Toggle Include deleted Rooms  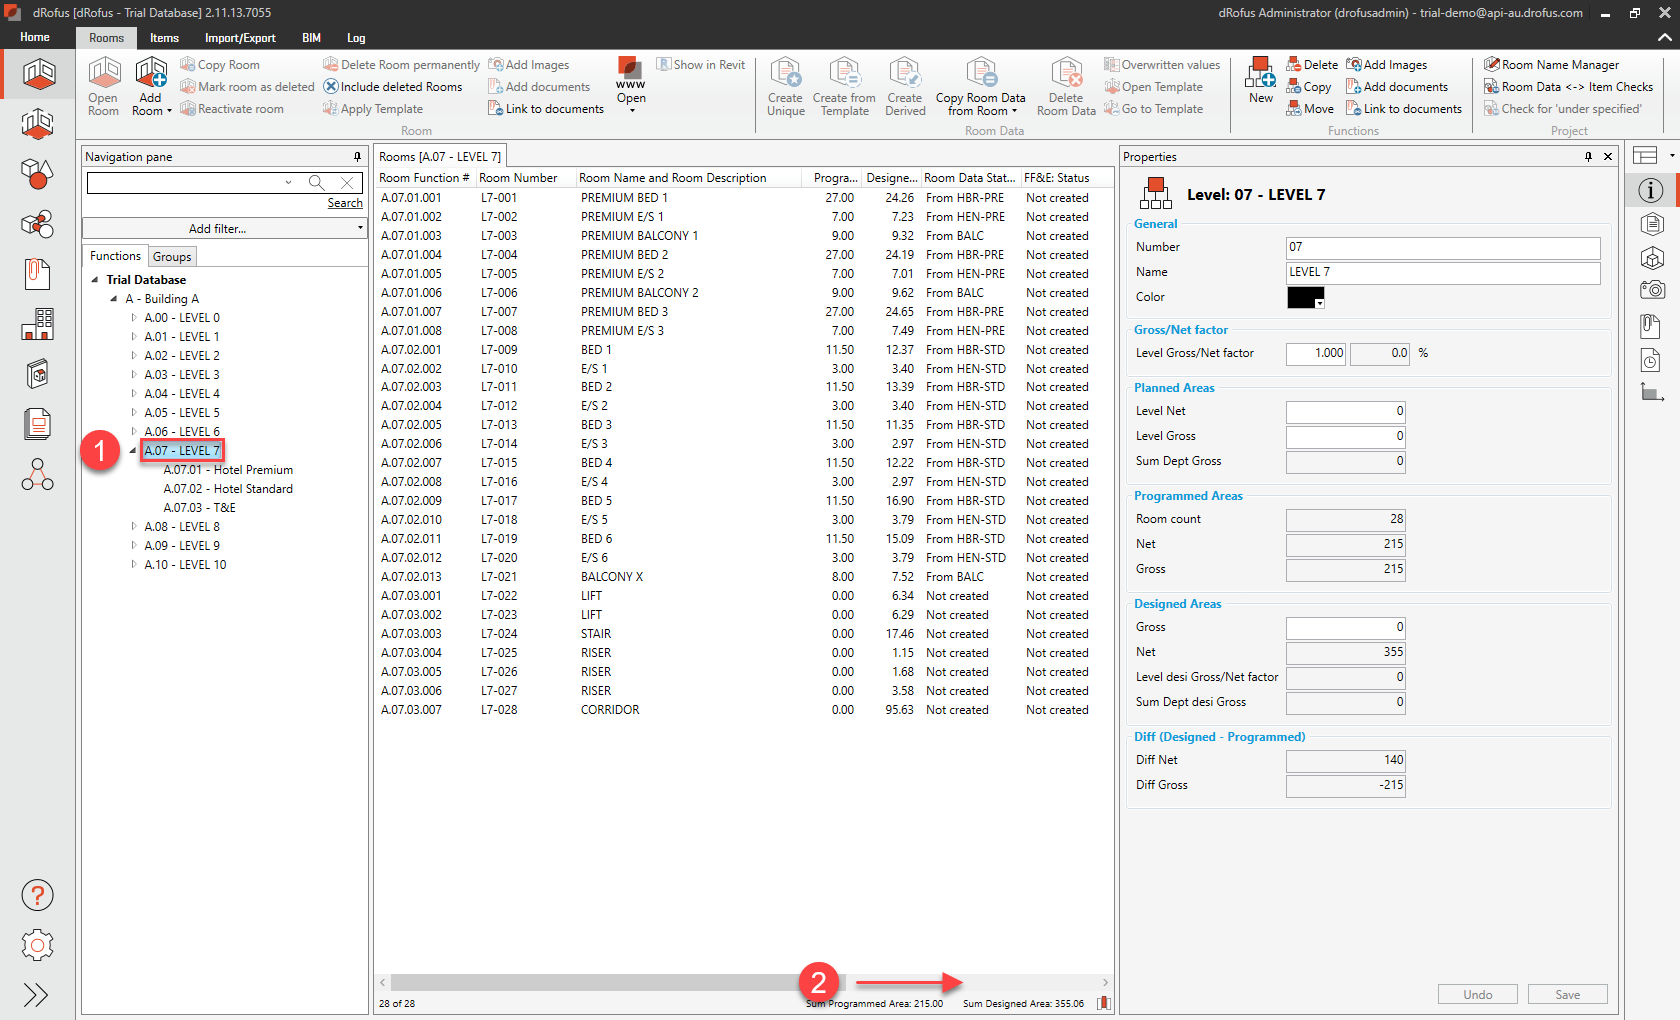[x=393, y=87]
